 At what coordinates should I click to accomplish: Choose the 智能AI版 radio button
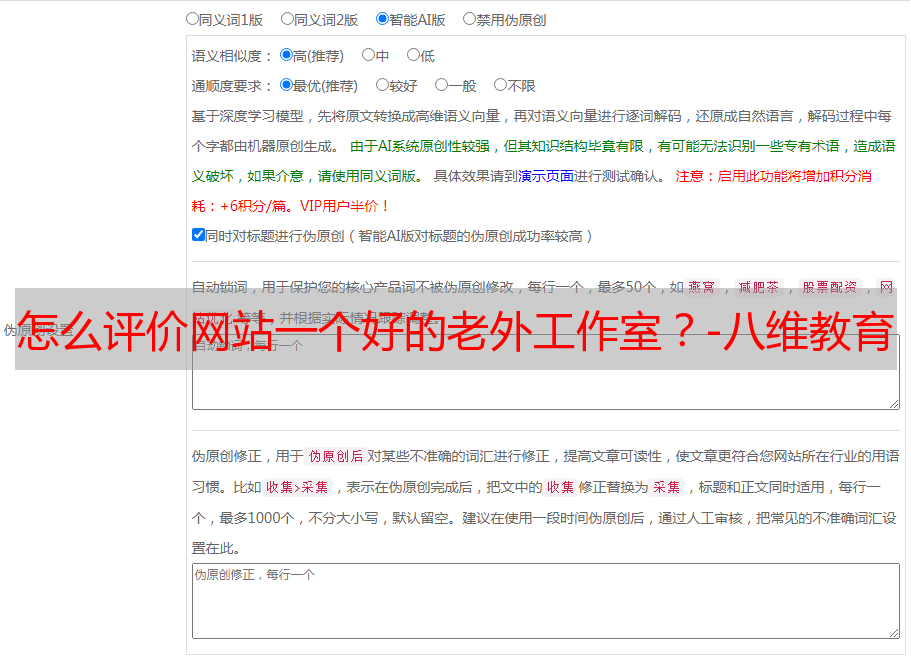382,19
